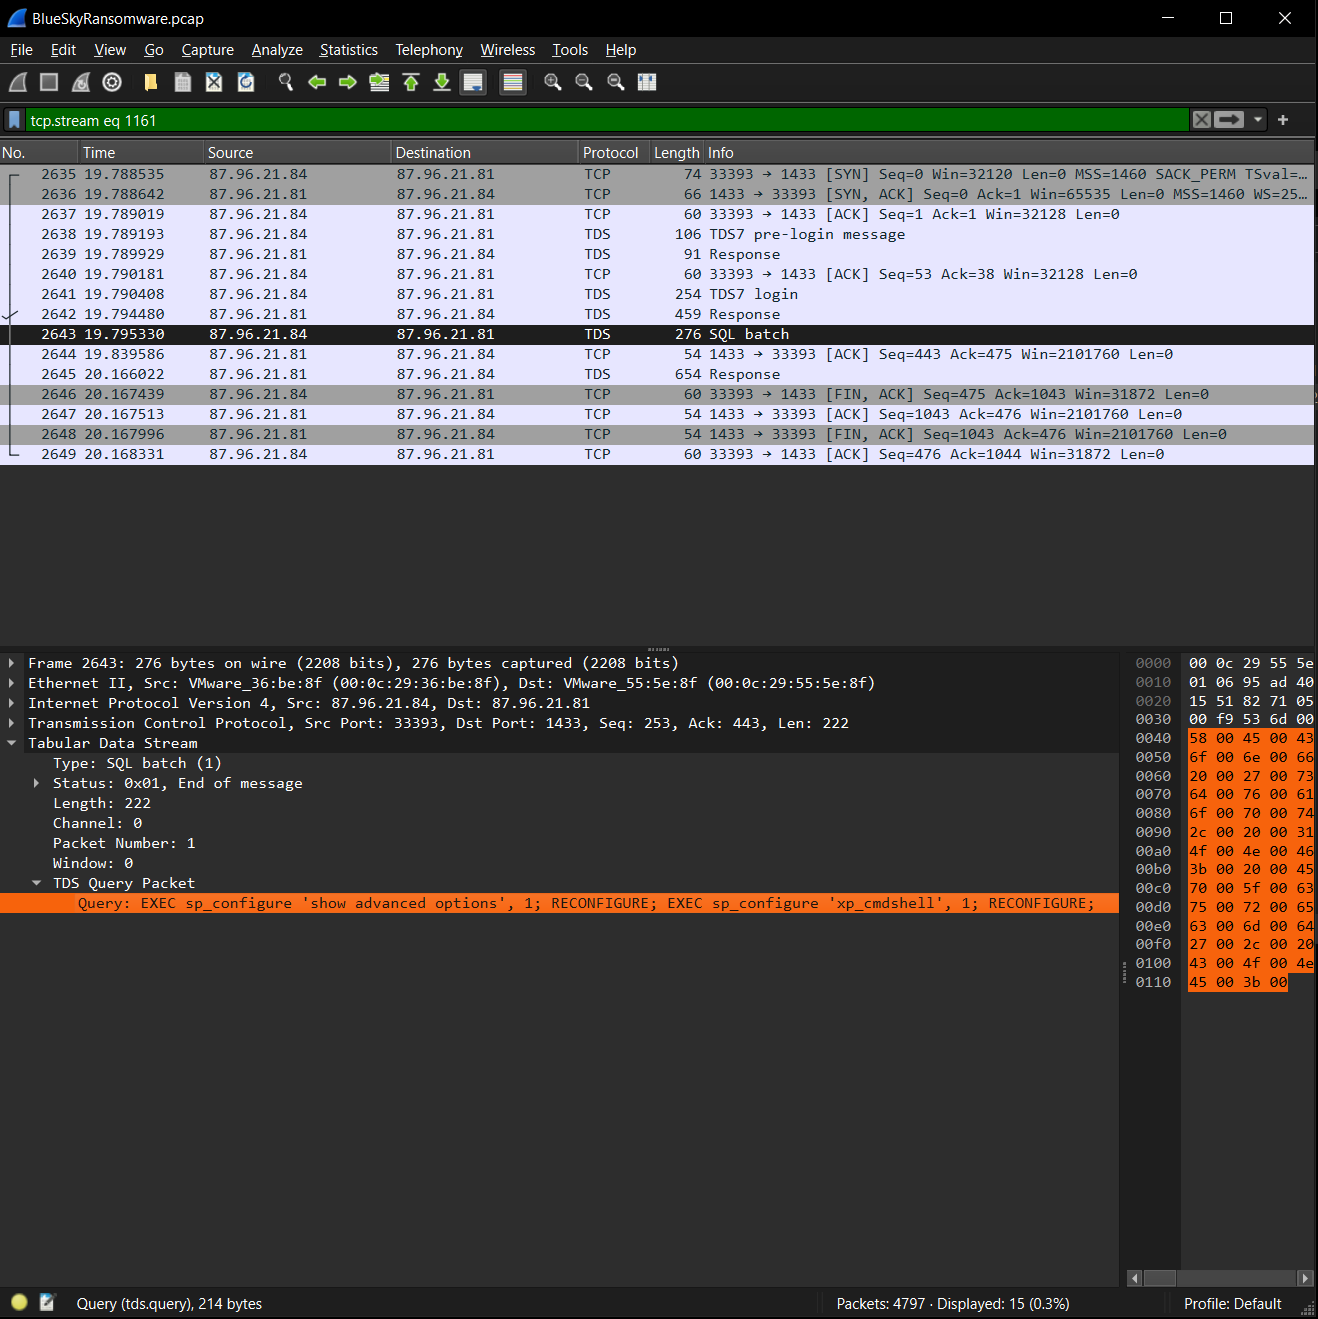Image resolution: width=1318 pixels, height=1319 pixels.
Task: Zoom out on packet text
Action: coord(584,82)
